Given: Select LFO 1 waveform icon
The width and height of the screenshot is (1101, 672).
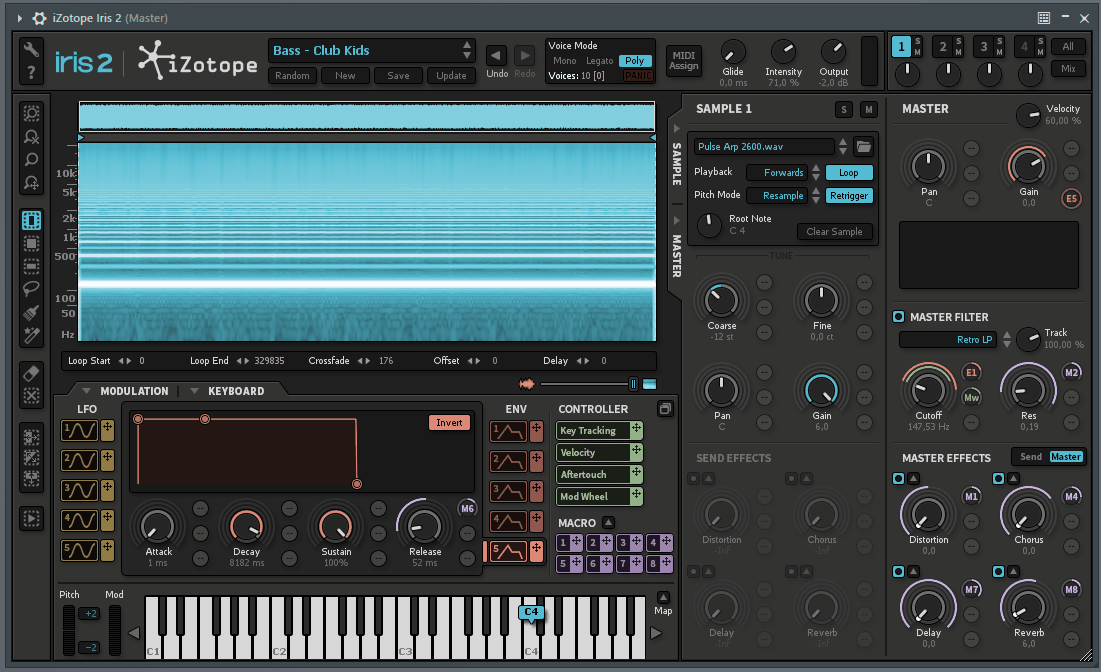Looking at the screenshot, I should click(79, 430).
